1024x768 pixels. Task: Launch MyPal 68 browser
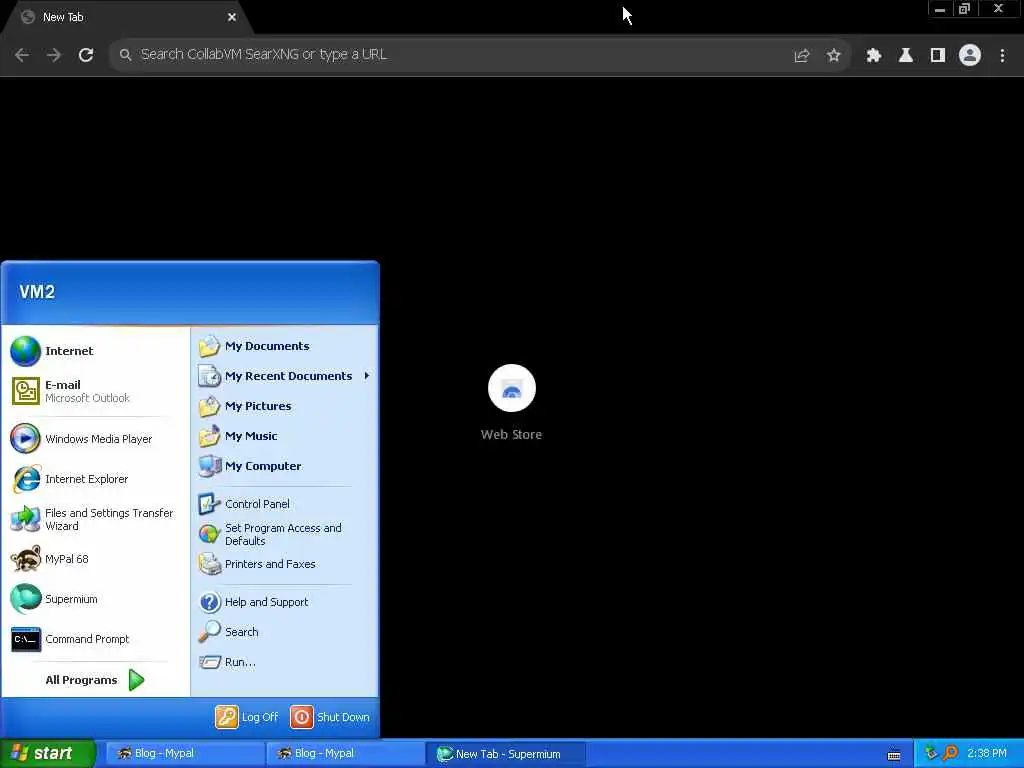95,559
